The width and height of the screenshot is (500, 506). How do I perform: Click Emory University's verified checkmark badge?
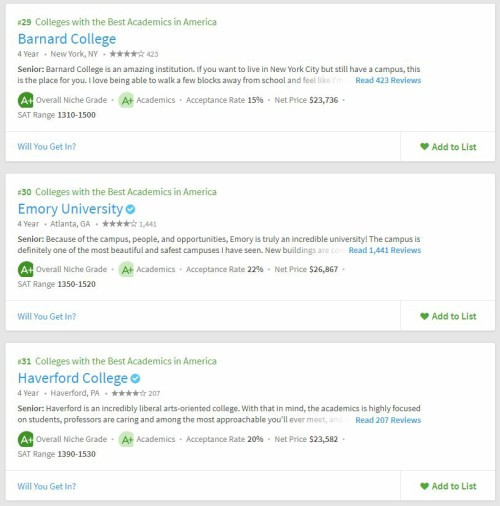(x=131, y=209)
